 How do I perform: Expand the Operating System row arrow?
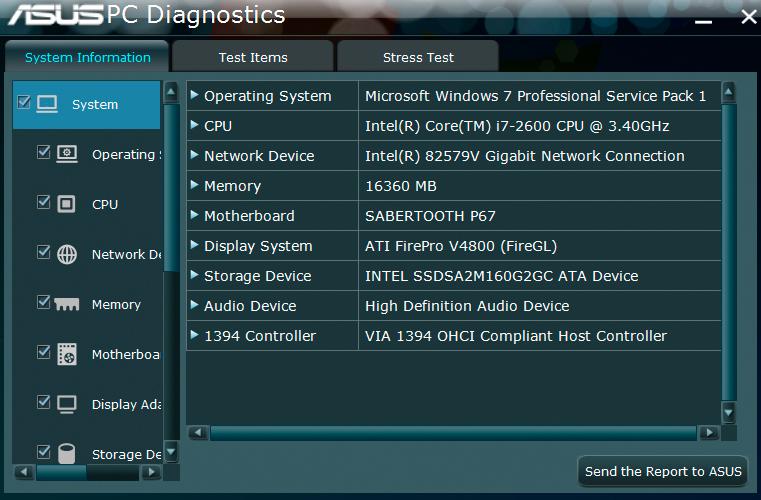[x=195, y=95]
